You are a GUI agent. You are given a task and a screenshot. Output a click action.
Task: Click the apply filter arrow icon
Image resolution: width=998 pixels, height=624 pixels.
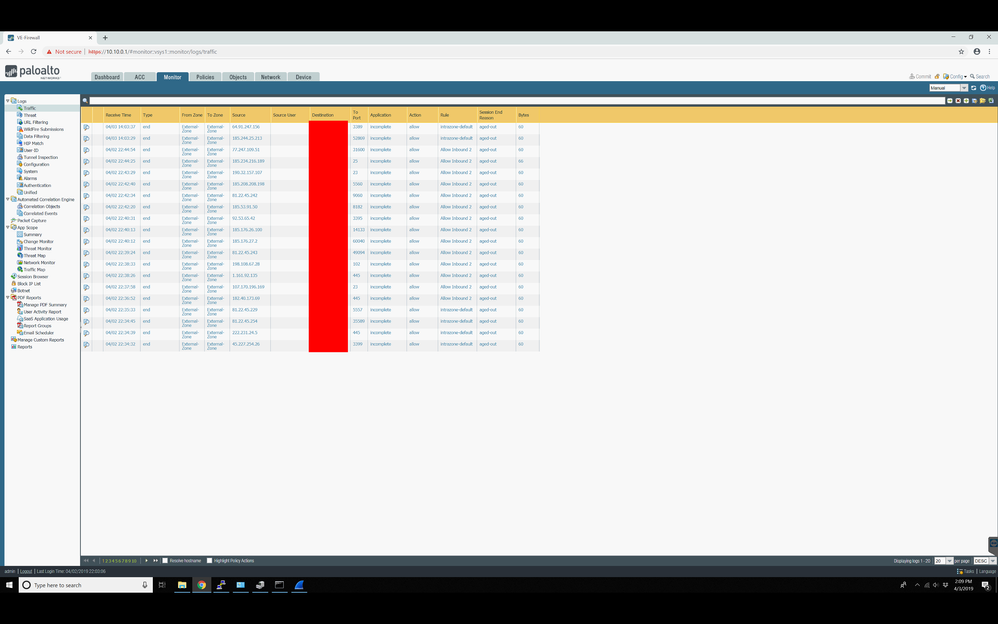pyautogui.click(x=950, y=101)
